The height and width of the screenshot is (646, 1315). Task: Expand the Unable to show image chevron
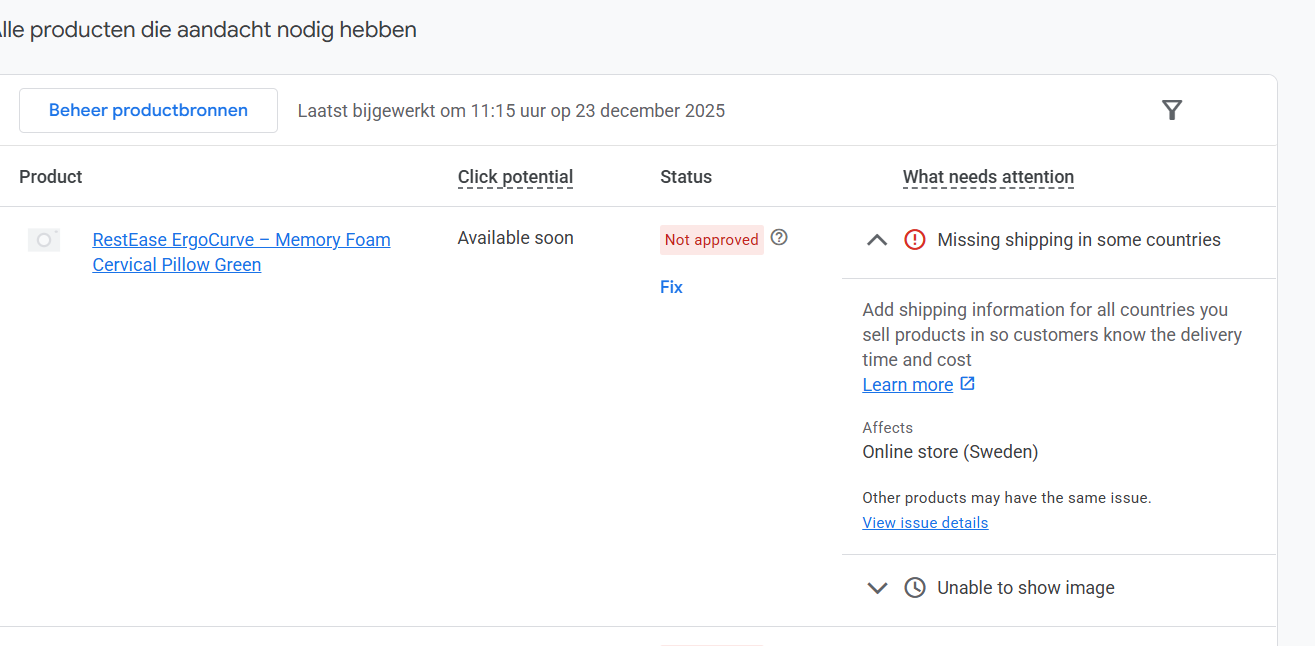click(877, 588)
